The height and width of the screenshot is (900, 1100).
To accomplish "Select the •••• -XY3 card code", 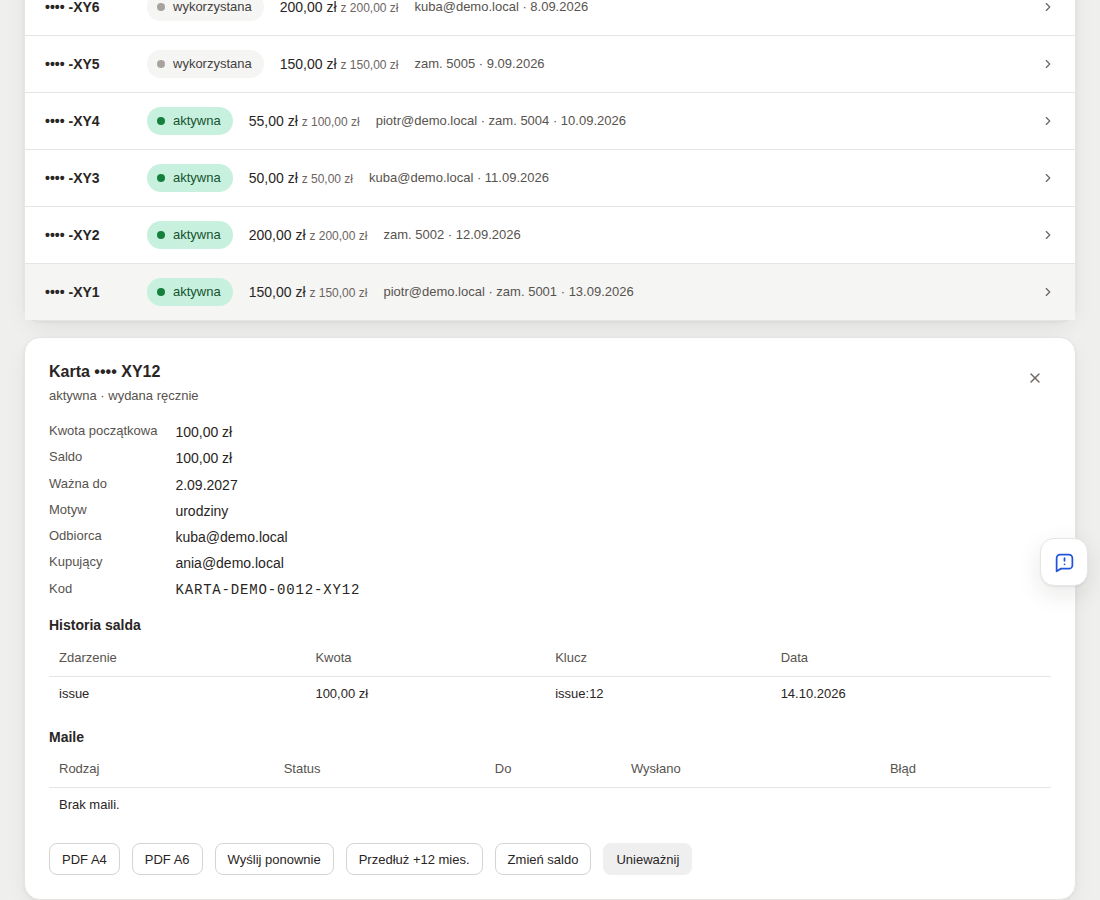I will 72,178.
